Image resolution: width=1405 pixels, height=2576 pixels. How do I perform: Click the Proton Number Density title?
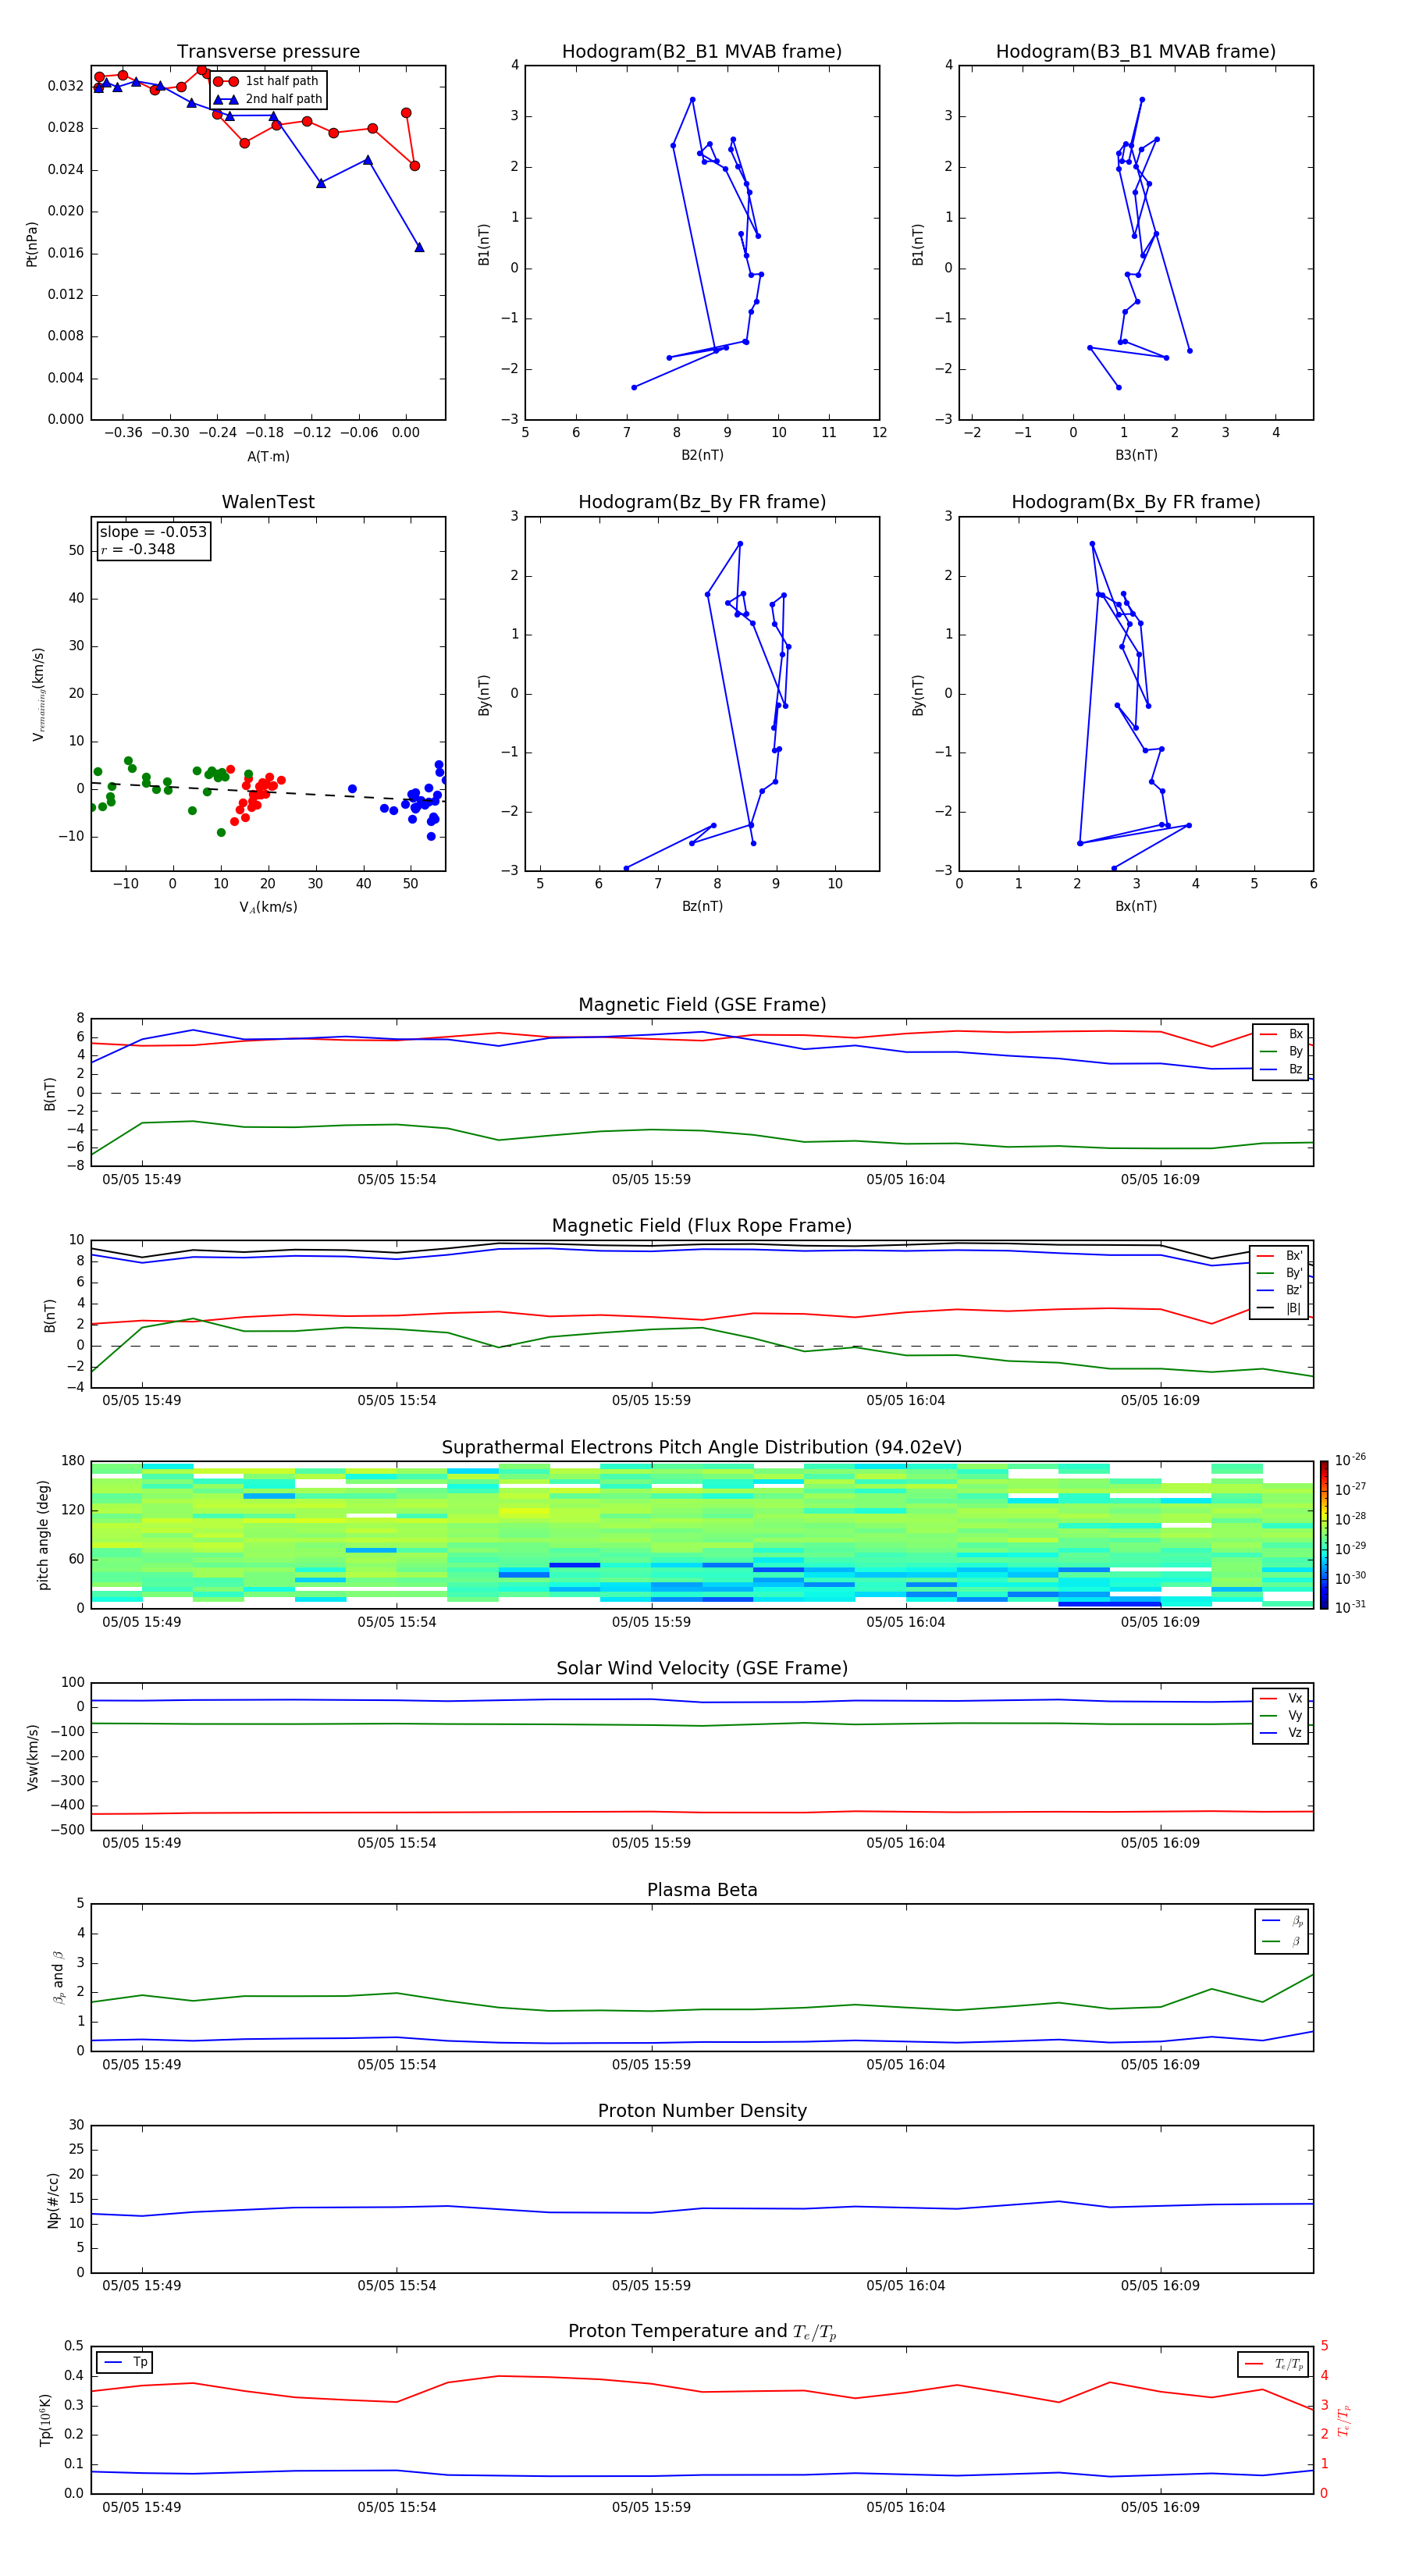coord(701,2111)
